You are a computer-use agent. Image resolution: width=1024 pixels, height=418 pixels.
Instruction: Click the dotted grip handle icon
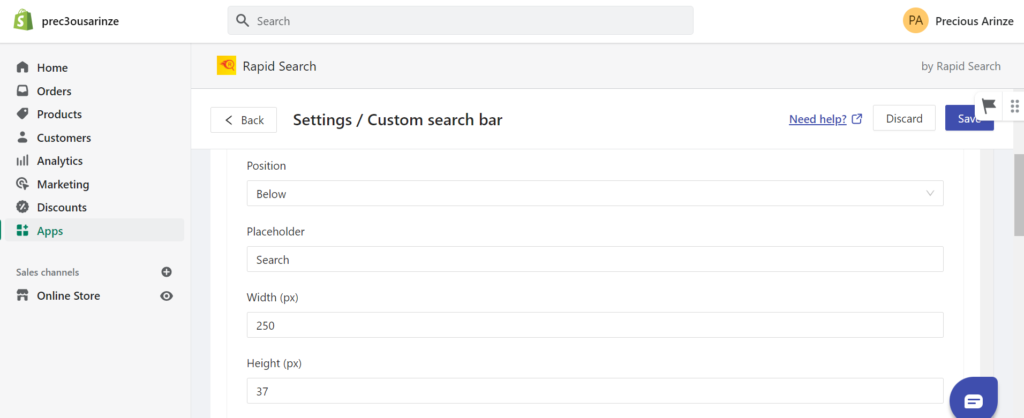[1014, 106]
